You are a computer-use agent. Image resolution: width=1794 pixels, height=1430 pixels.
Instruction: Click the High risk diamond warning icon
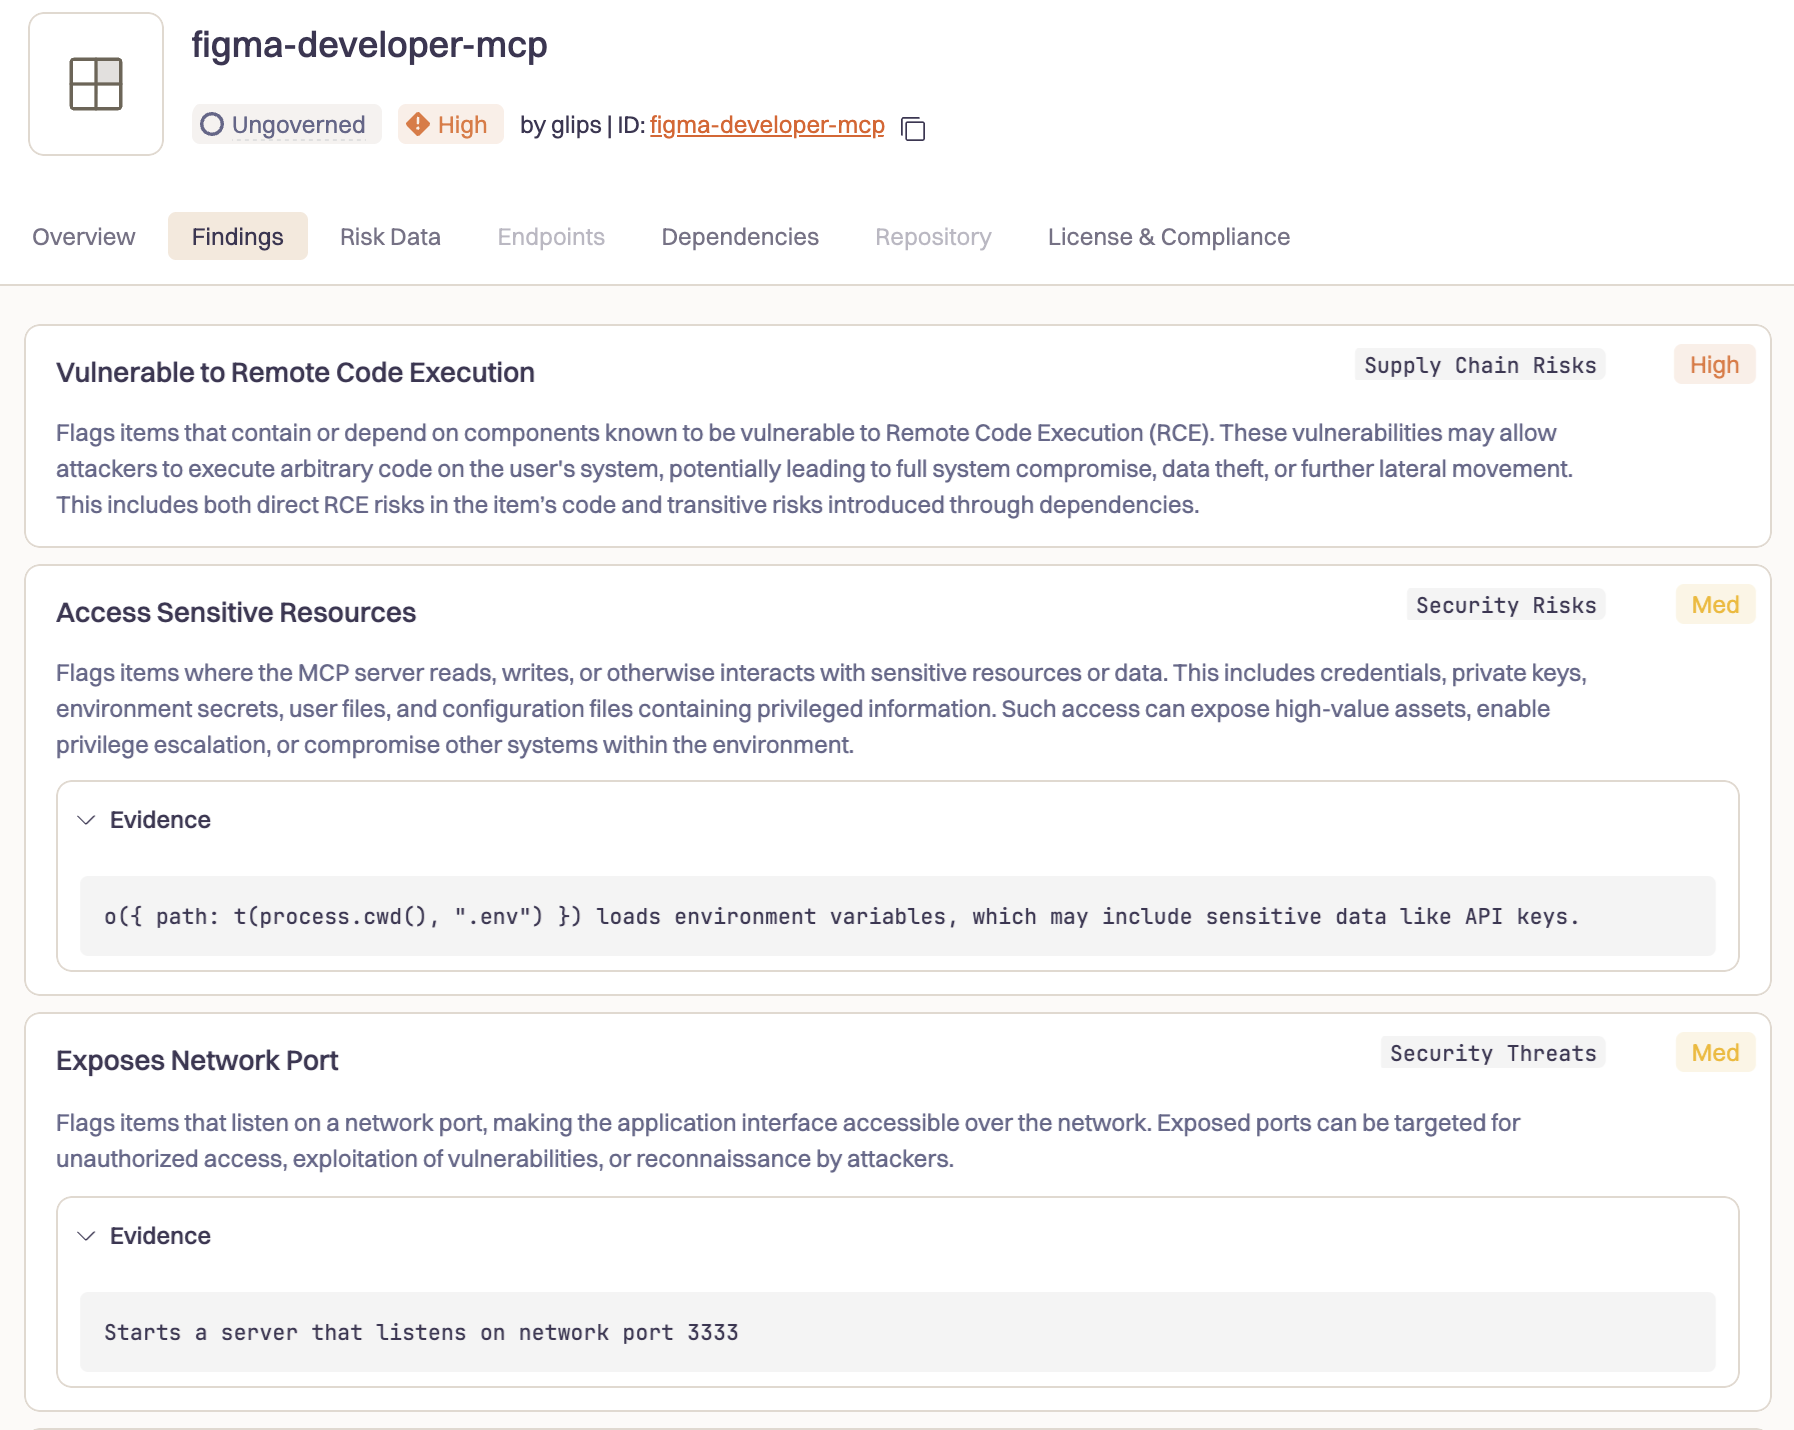[418, 124]
